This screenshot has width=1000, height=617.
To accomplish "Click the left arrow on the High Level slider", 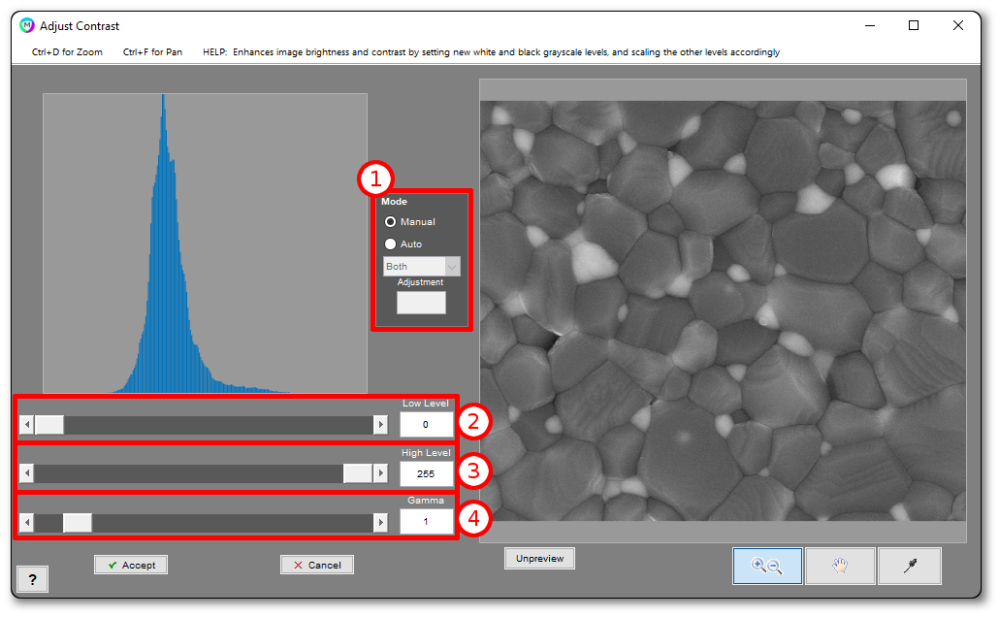I will click(x=26, y=472).
